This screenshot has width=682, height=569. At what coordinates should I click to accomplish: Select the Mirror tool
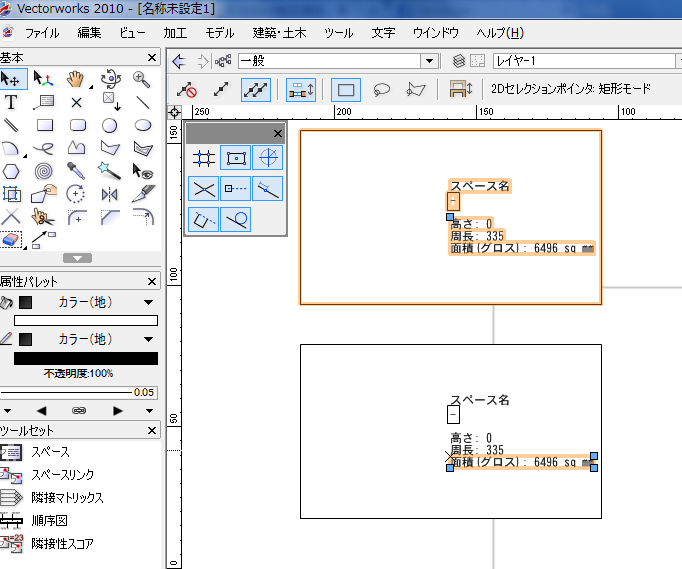(x=109, y=194)
